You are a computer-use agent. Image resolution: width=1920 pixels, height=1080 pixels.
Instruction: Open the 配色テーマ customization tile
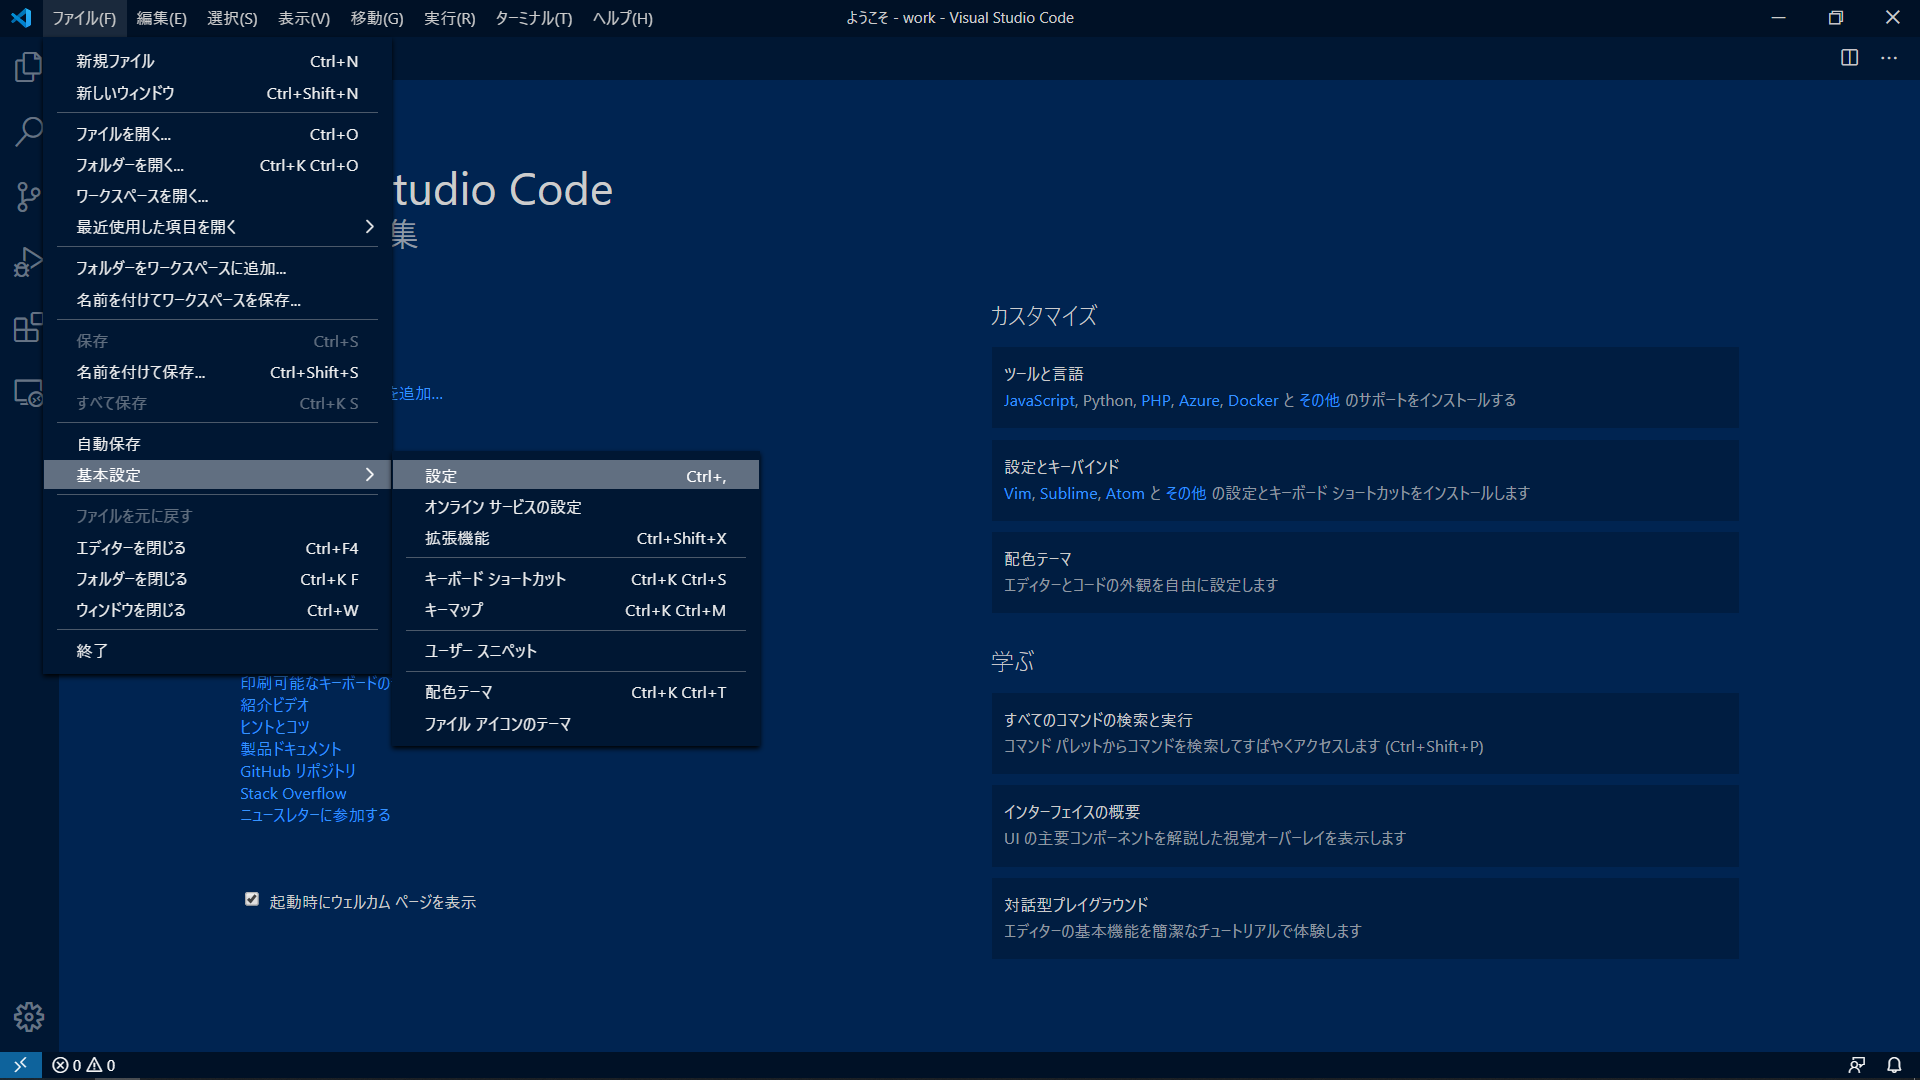[1363, 571]
